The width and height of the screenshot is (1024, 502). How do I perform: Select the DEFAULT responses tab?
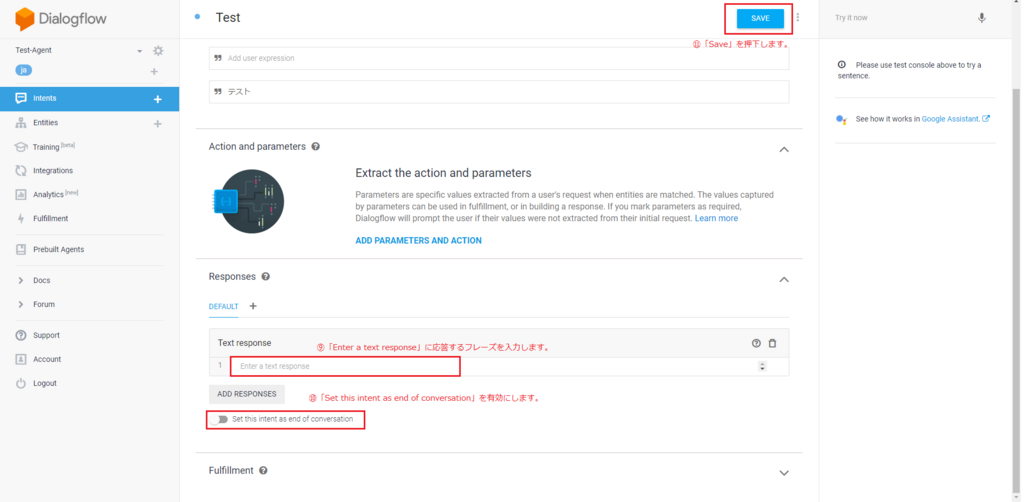click(x=223, y=307)
